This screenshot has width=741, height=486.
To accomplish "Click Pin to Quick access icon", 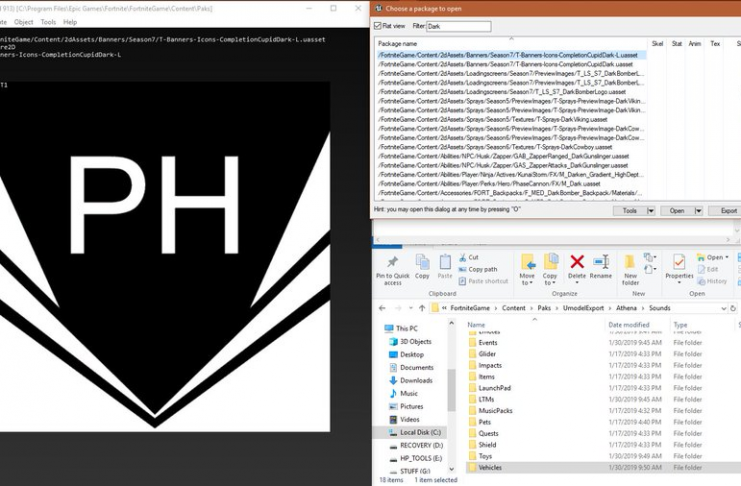I will tap(392, 262).
